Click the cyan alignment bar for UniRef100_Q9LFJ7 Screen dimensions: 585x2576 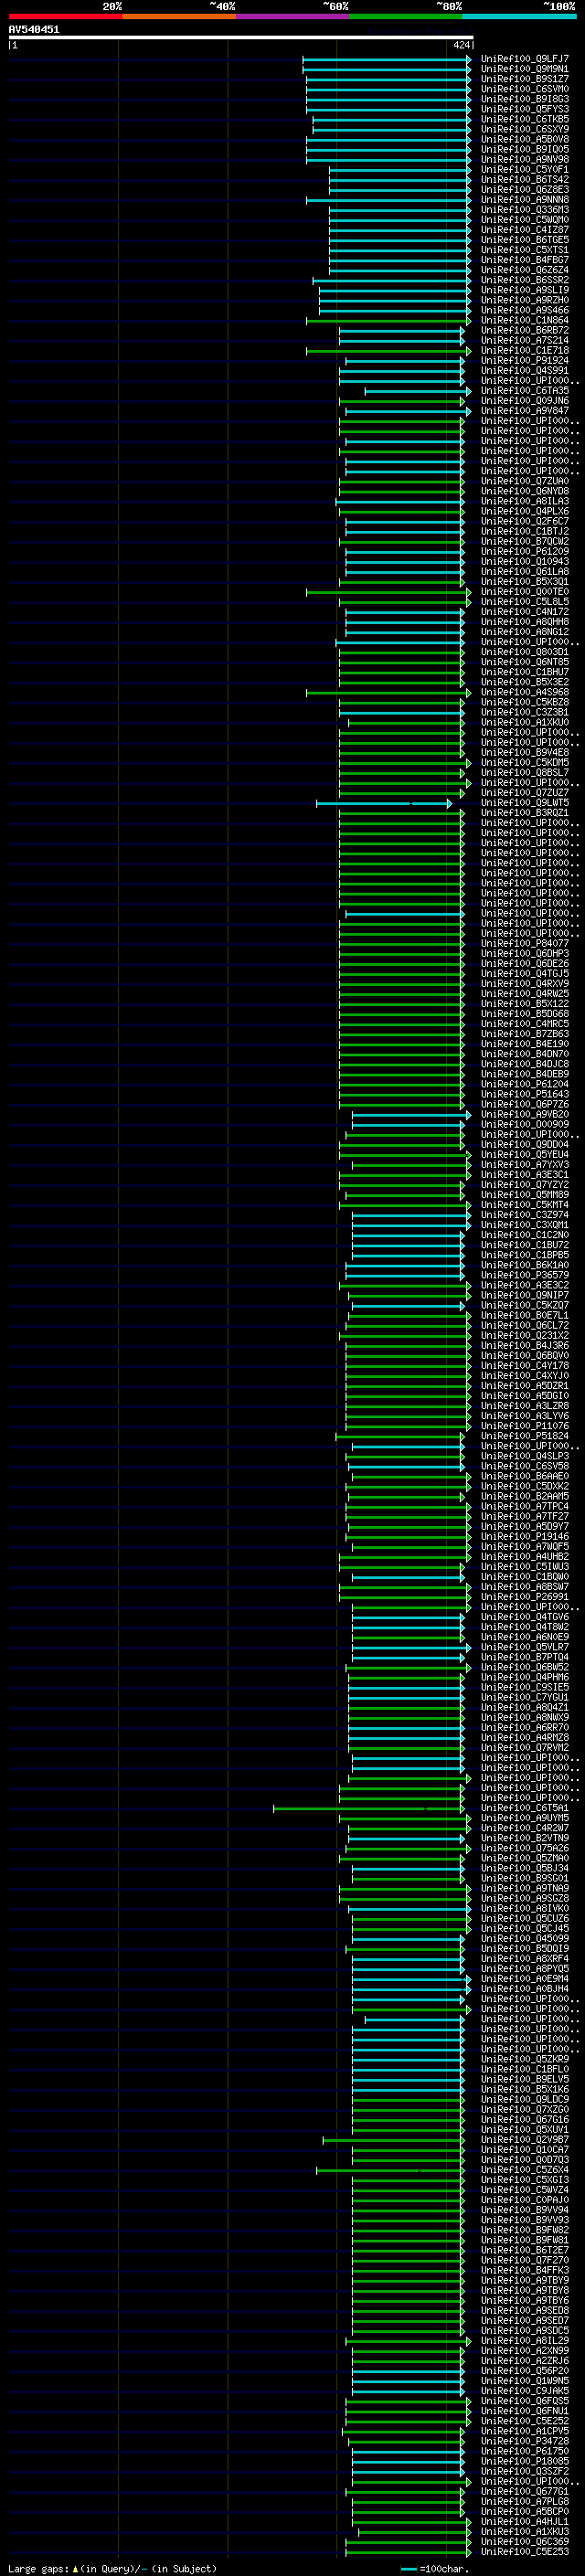386,59
